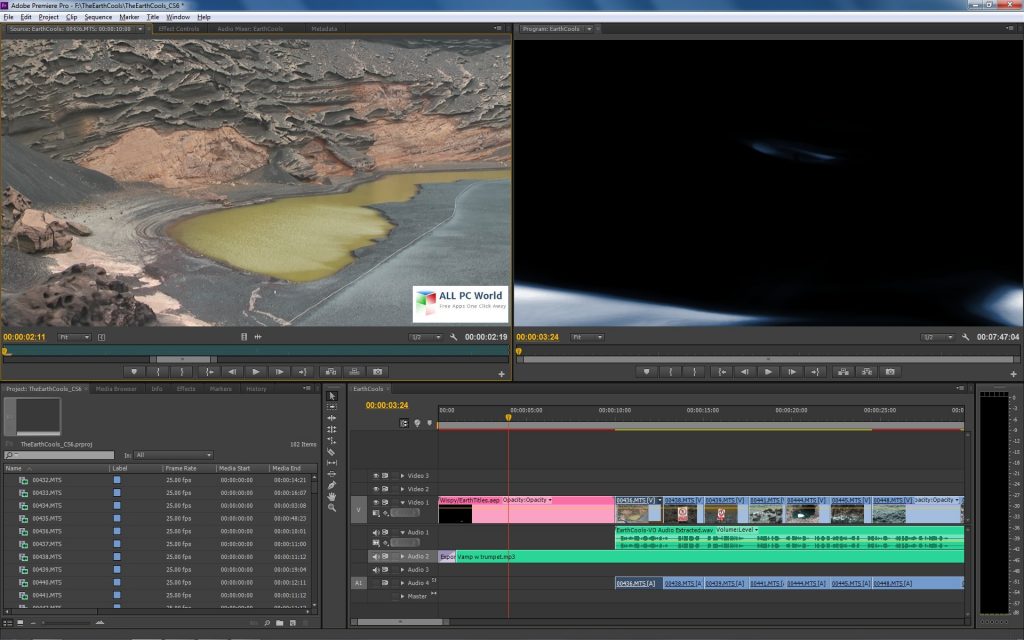Open the 'In: All' search filter dropdown
Screen dimensions: 1024x640
pos(173,455)
